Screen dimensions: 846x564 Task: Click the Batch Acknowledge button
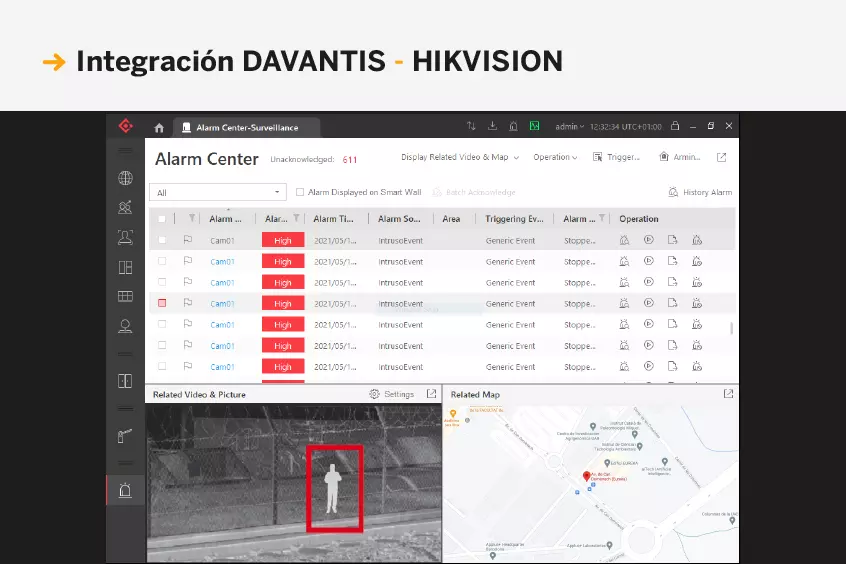[474, 192]
